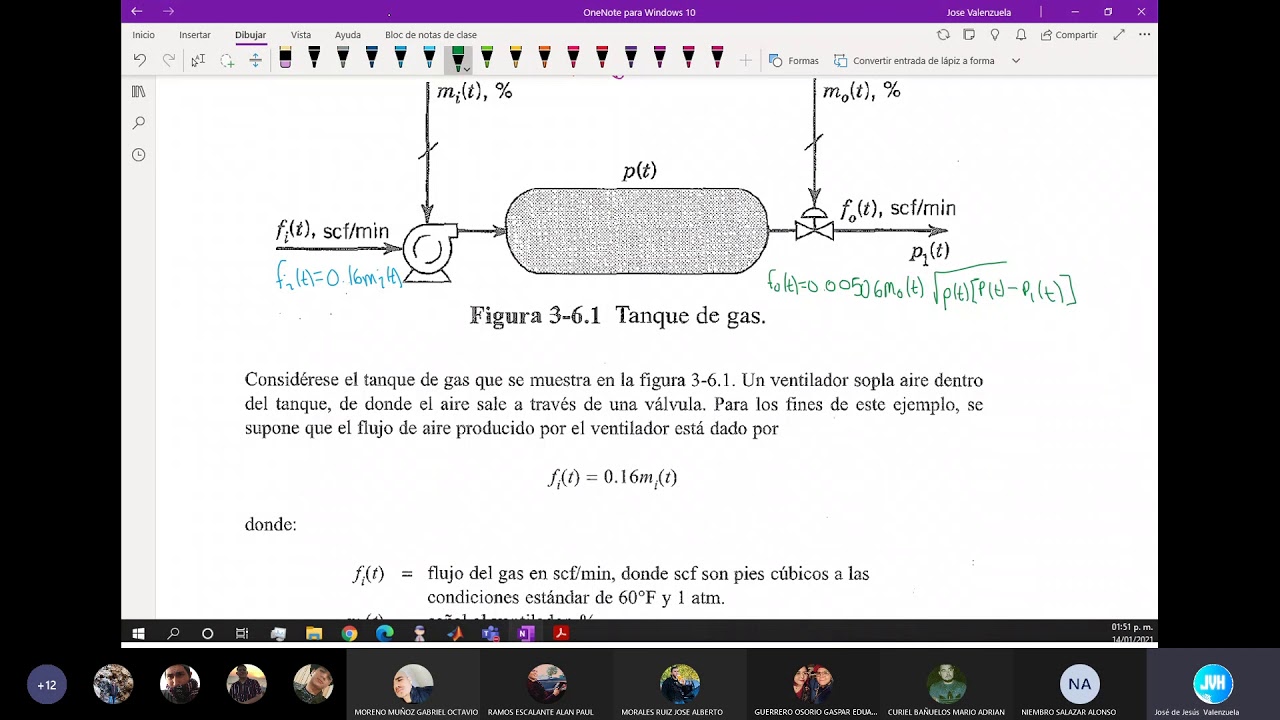
Task: Open the Vista tab
Action: tap(301, 35)
